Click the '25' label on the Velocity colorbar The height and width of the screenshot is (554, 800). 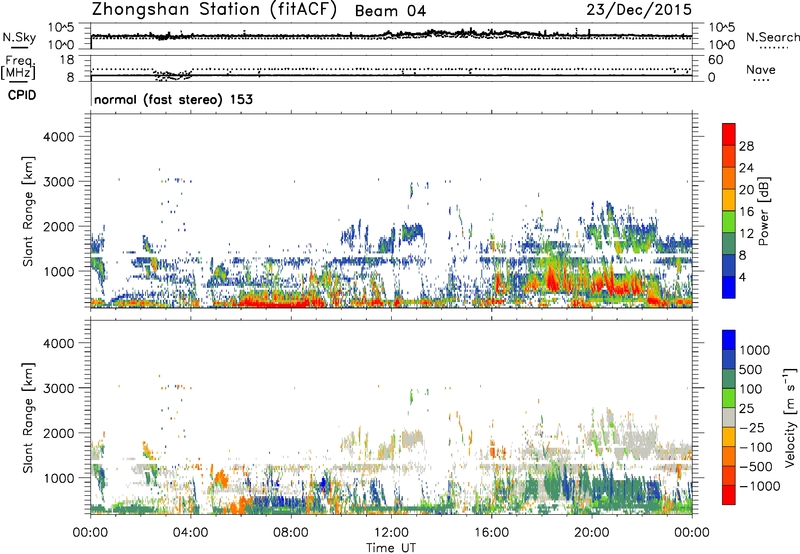pyautogui.click(x=746, y=409)
